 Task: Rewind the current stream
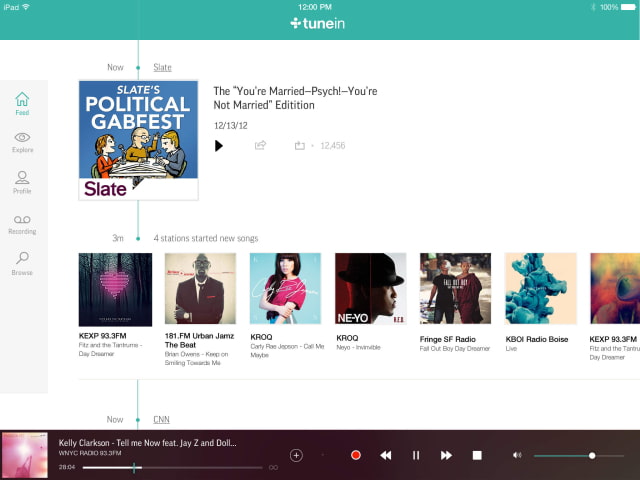(386, 455)
